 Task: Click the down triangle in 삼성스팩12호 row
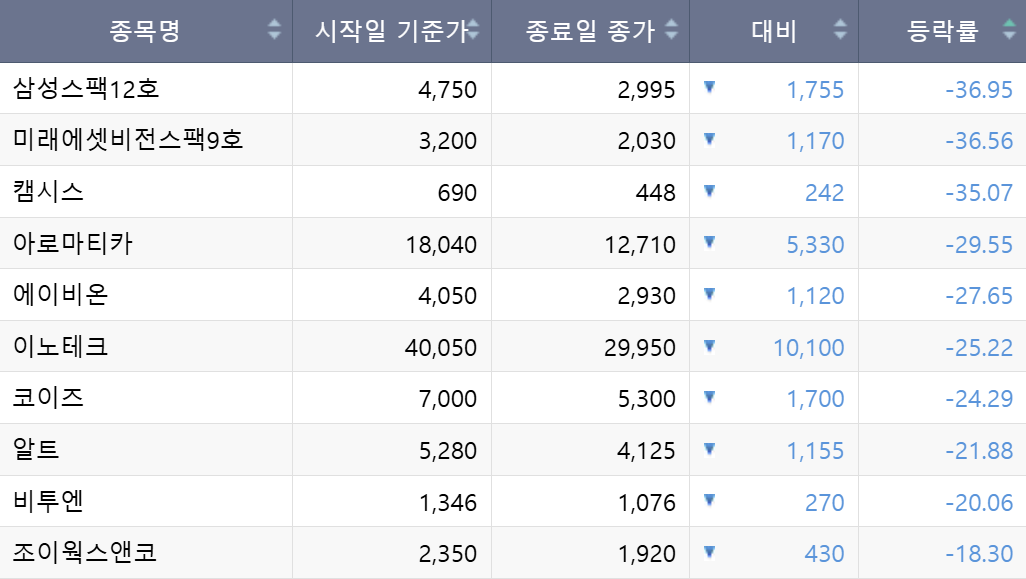710,89
